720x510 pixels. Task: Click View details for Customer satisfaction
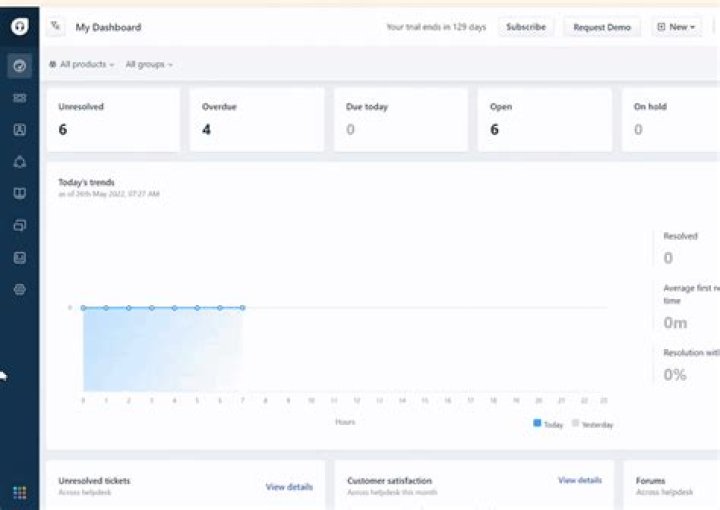pos(580,480)
